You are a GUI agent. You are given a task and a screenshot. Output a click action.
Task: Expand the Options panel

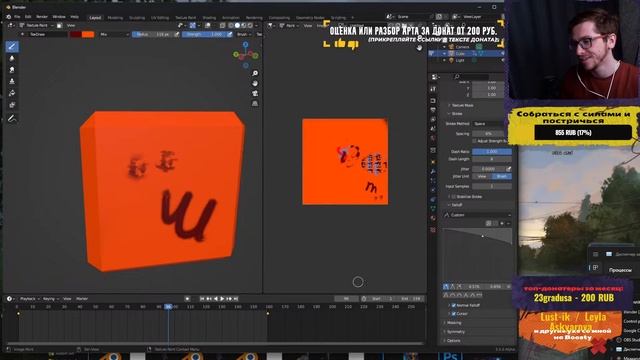click(x=453, y=340)
